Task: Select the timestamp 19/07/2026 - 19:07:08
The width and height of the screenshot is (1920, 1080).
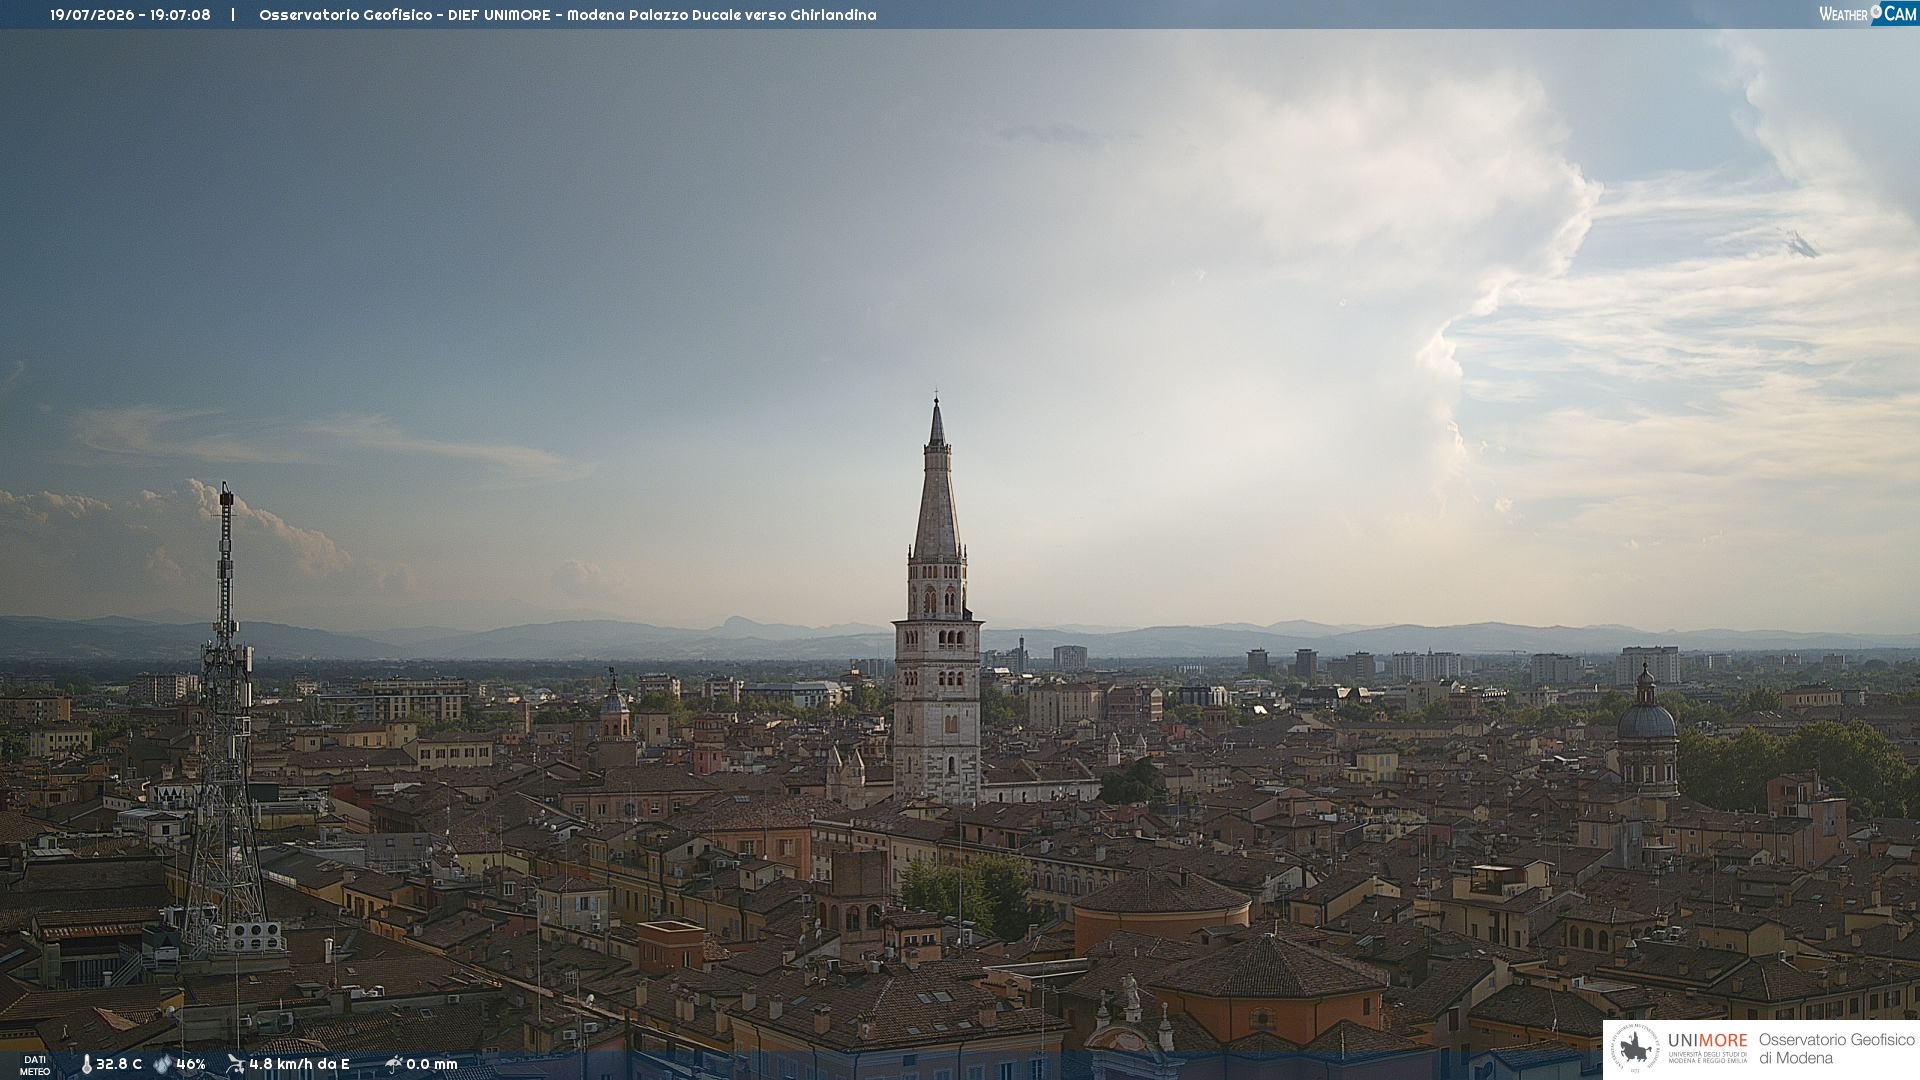Action: [x=130, y=15]
